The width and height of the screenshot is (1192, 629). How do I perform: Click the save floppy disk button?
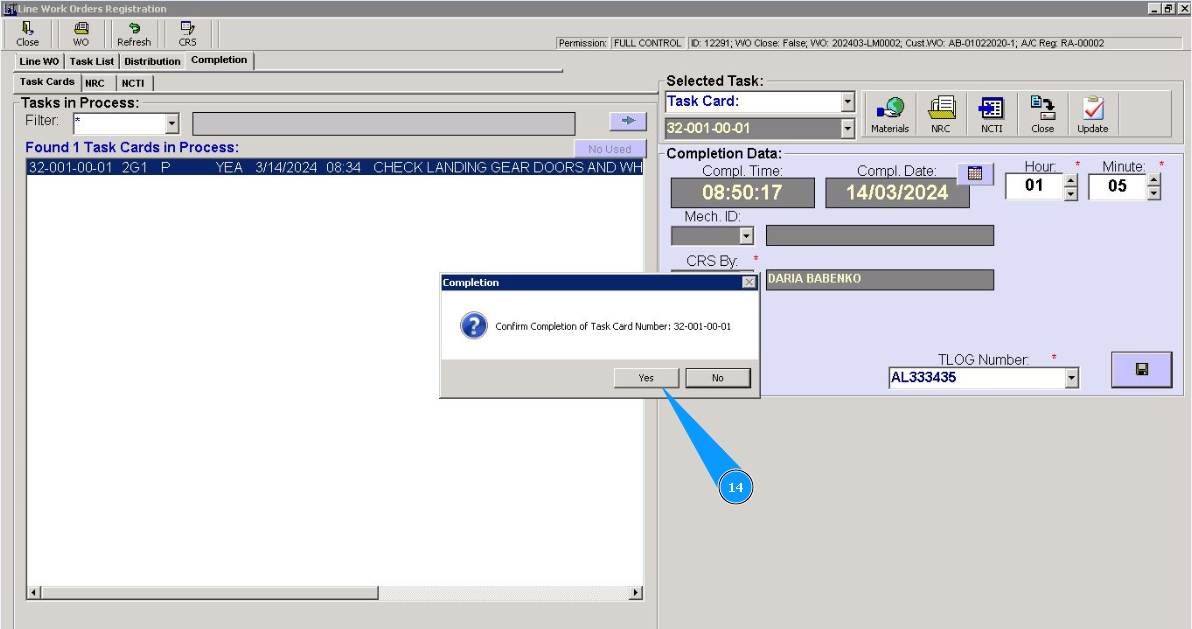click(x=1141, y=369)
